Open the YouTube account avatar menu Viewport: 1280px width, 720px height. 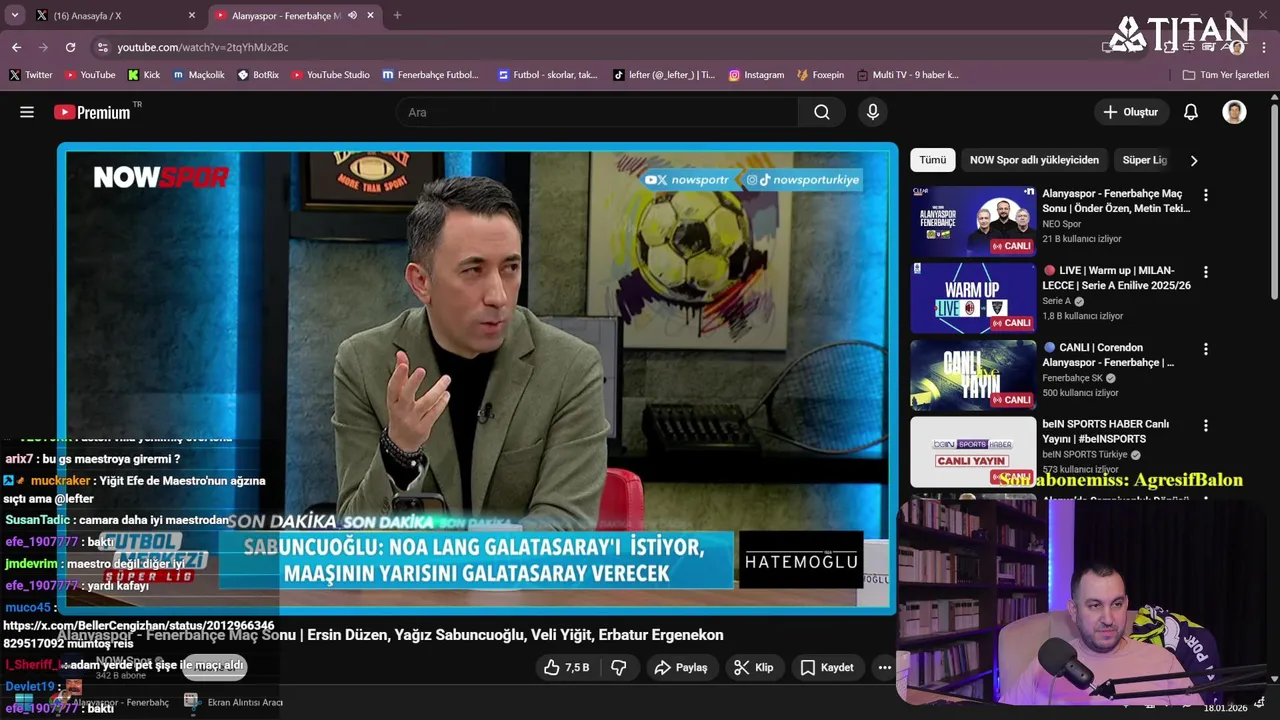[1234, 112]
